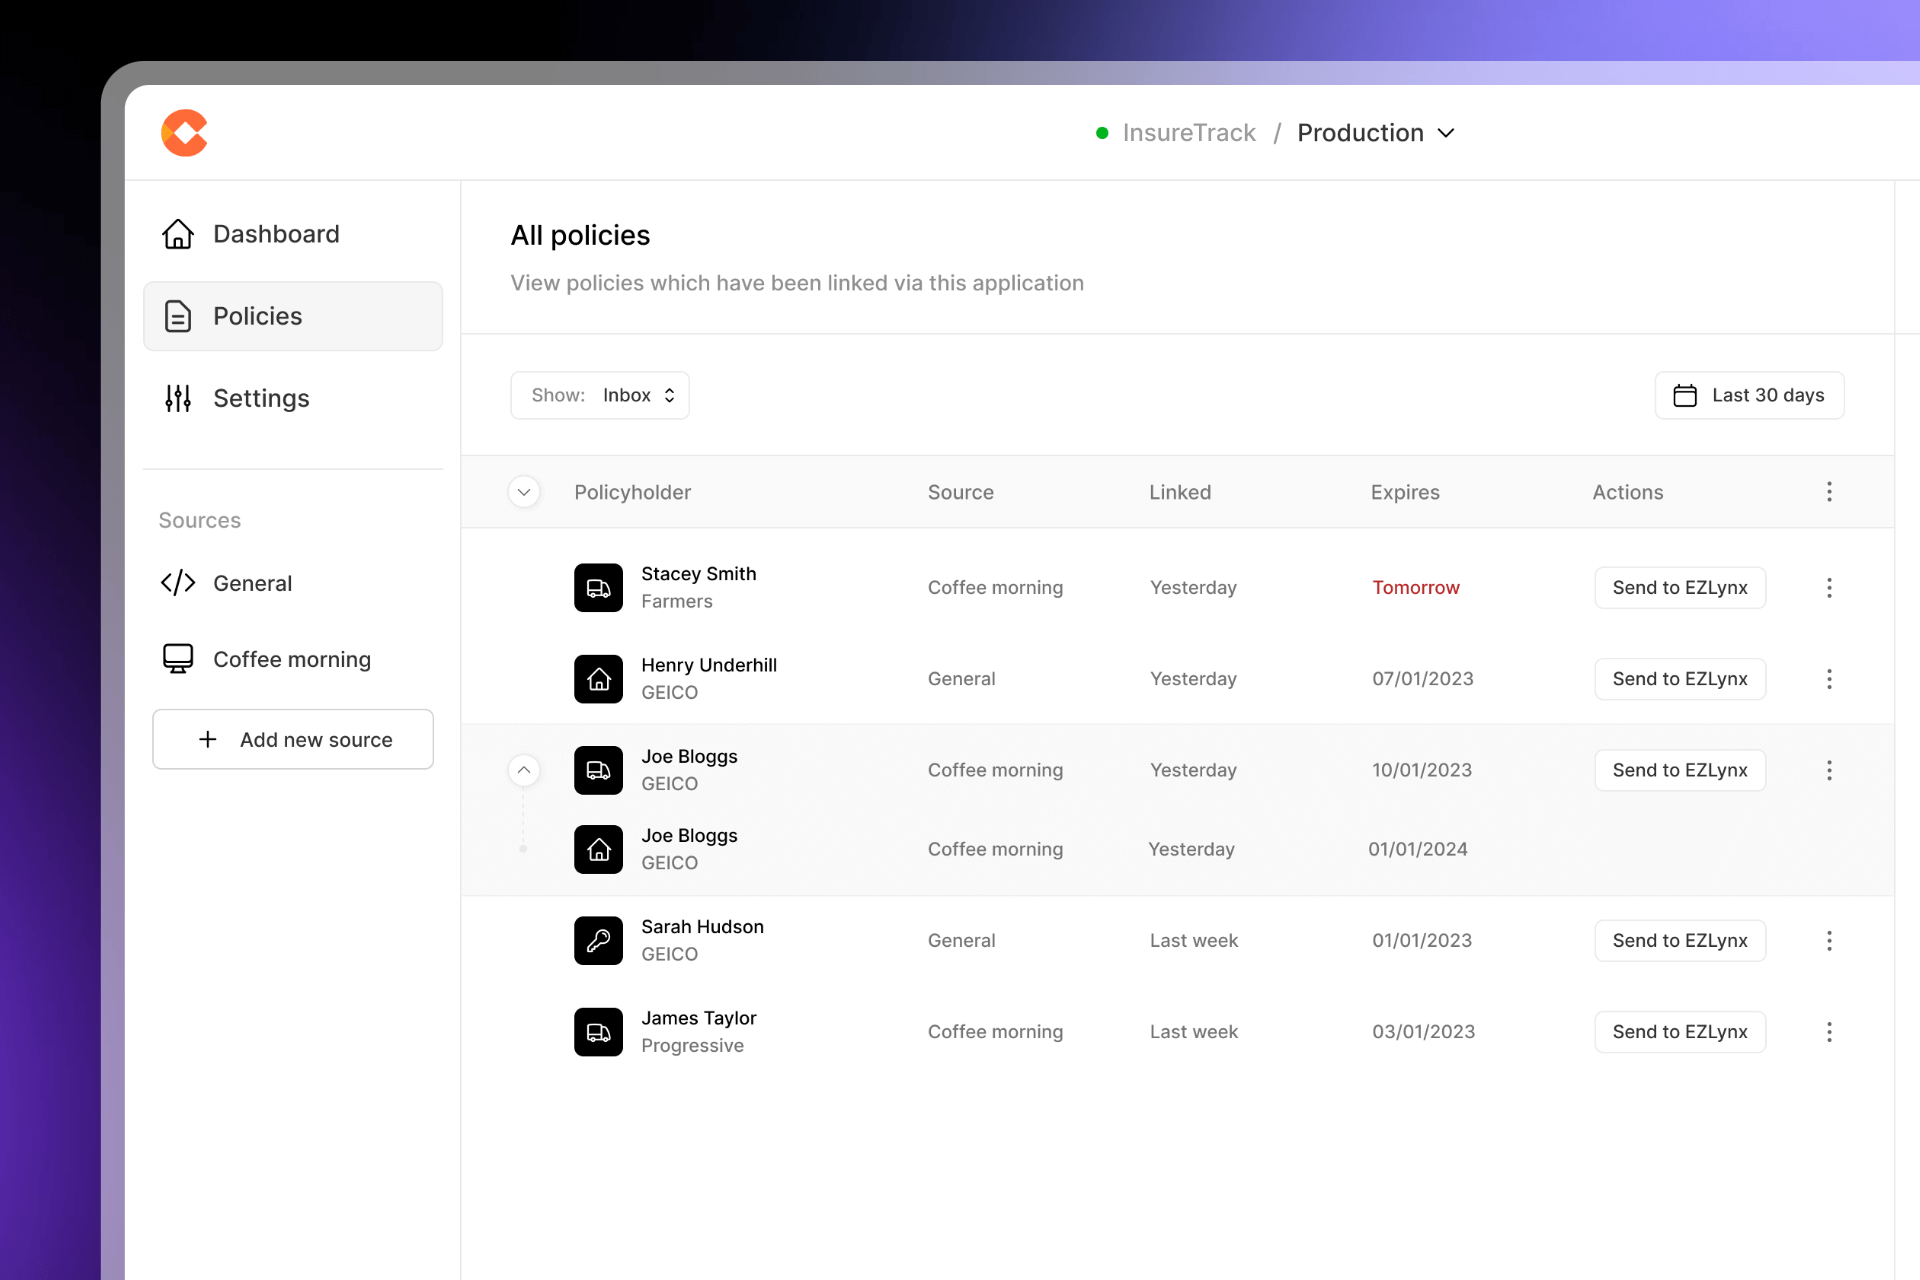Add a new source

click(x=292, y=739)
